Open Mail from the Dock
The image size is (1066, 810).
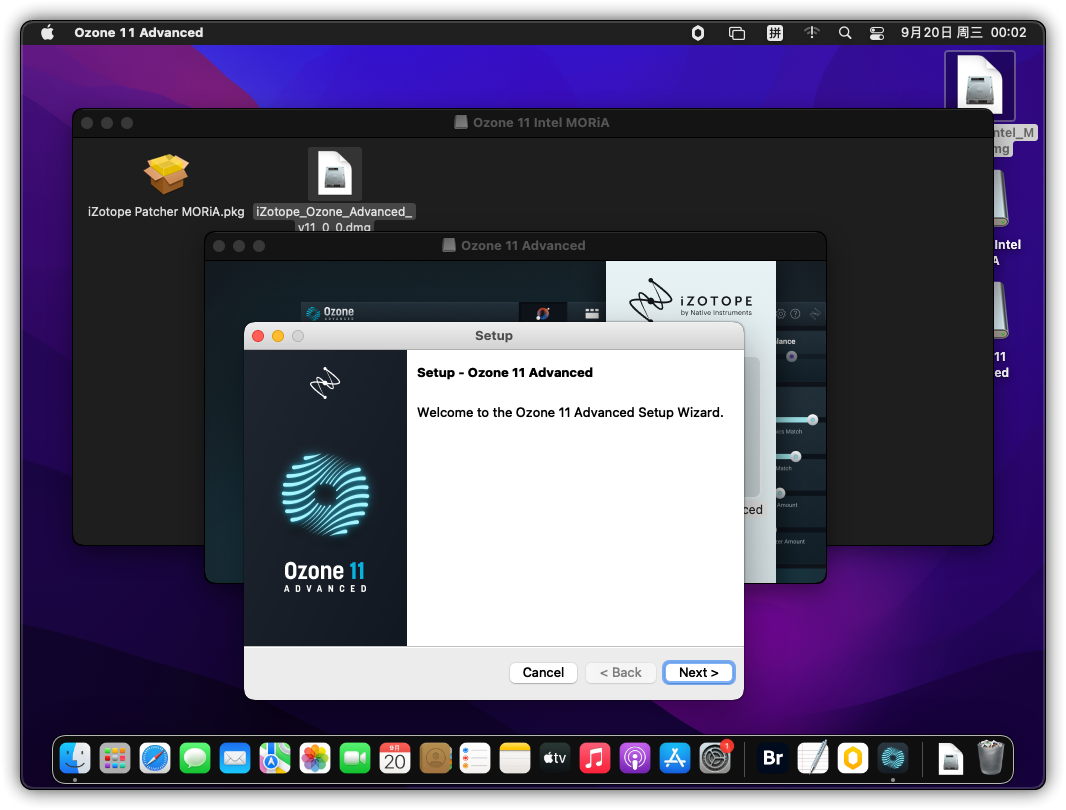tap(235, 758)
